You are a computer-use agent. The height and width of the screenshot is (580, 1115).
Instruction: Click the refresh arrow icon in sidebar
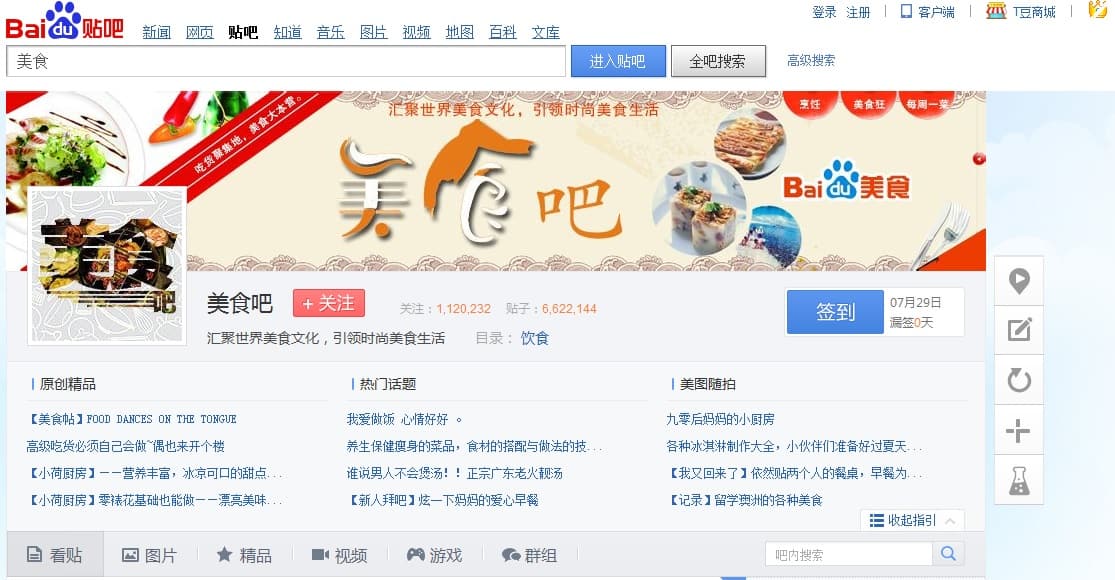coord(1019,380)
